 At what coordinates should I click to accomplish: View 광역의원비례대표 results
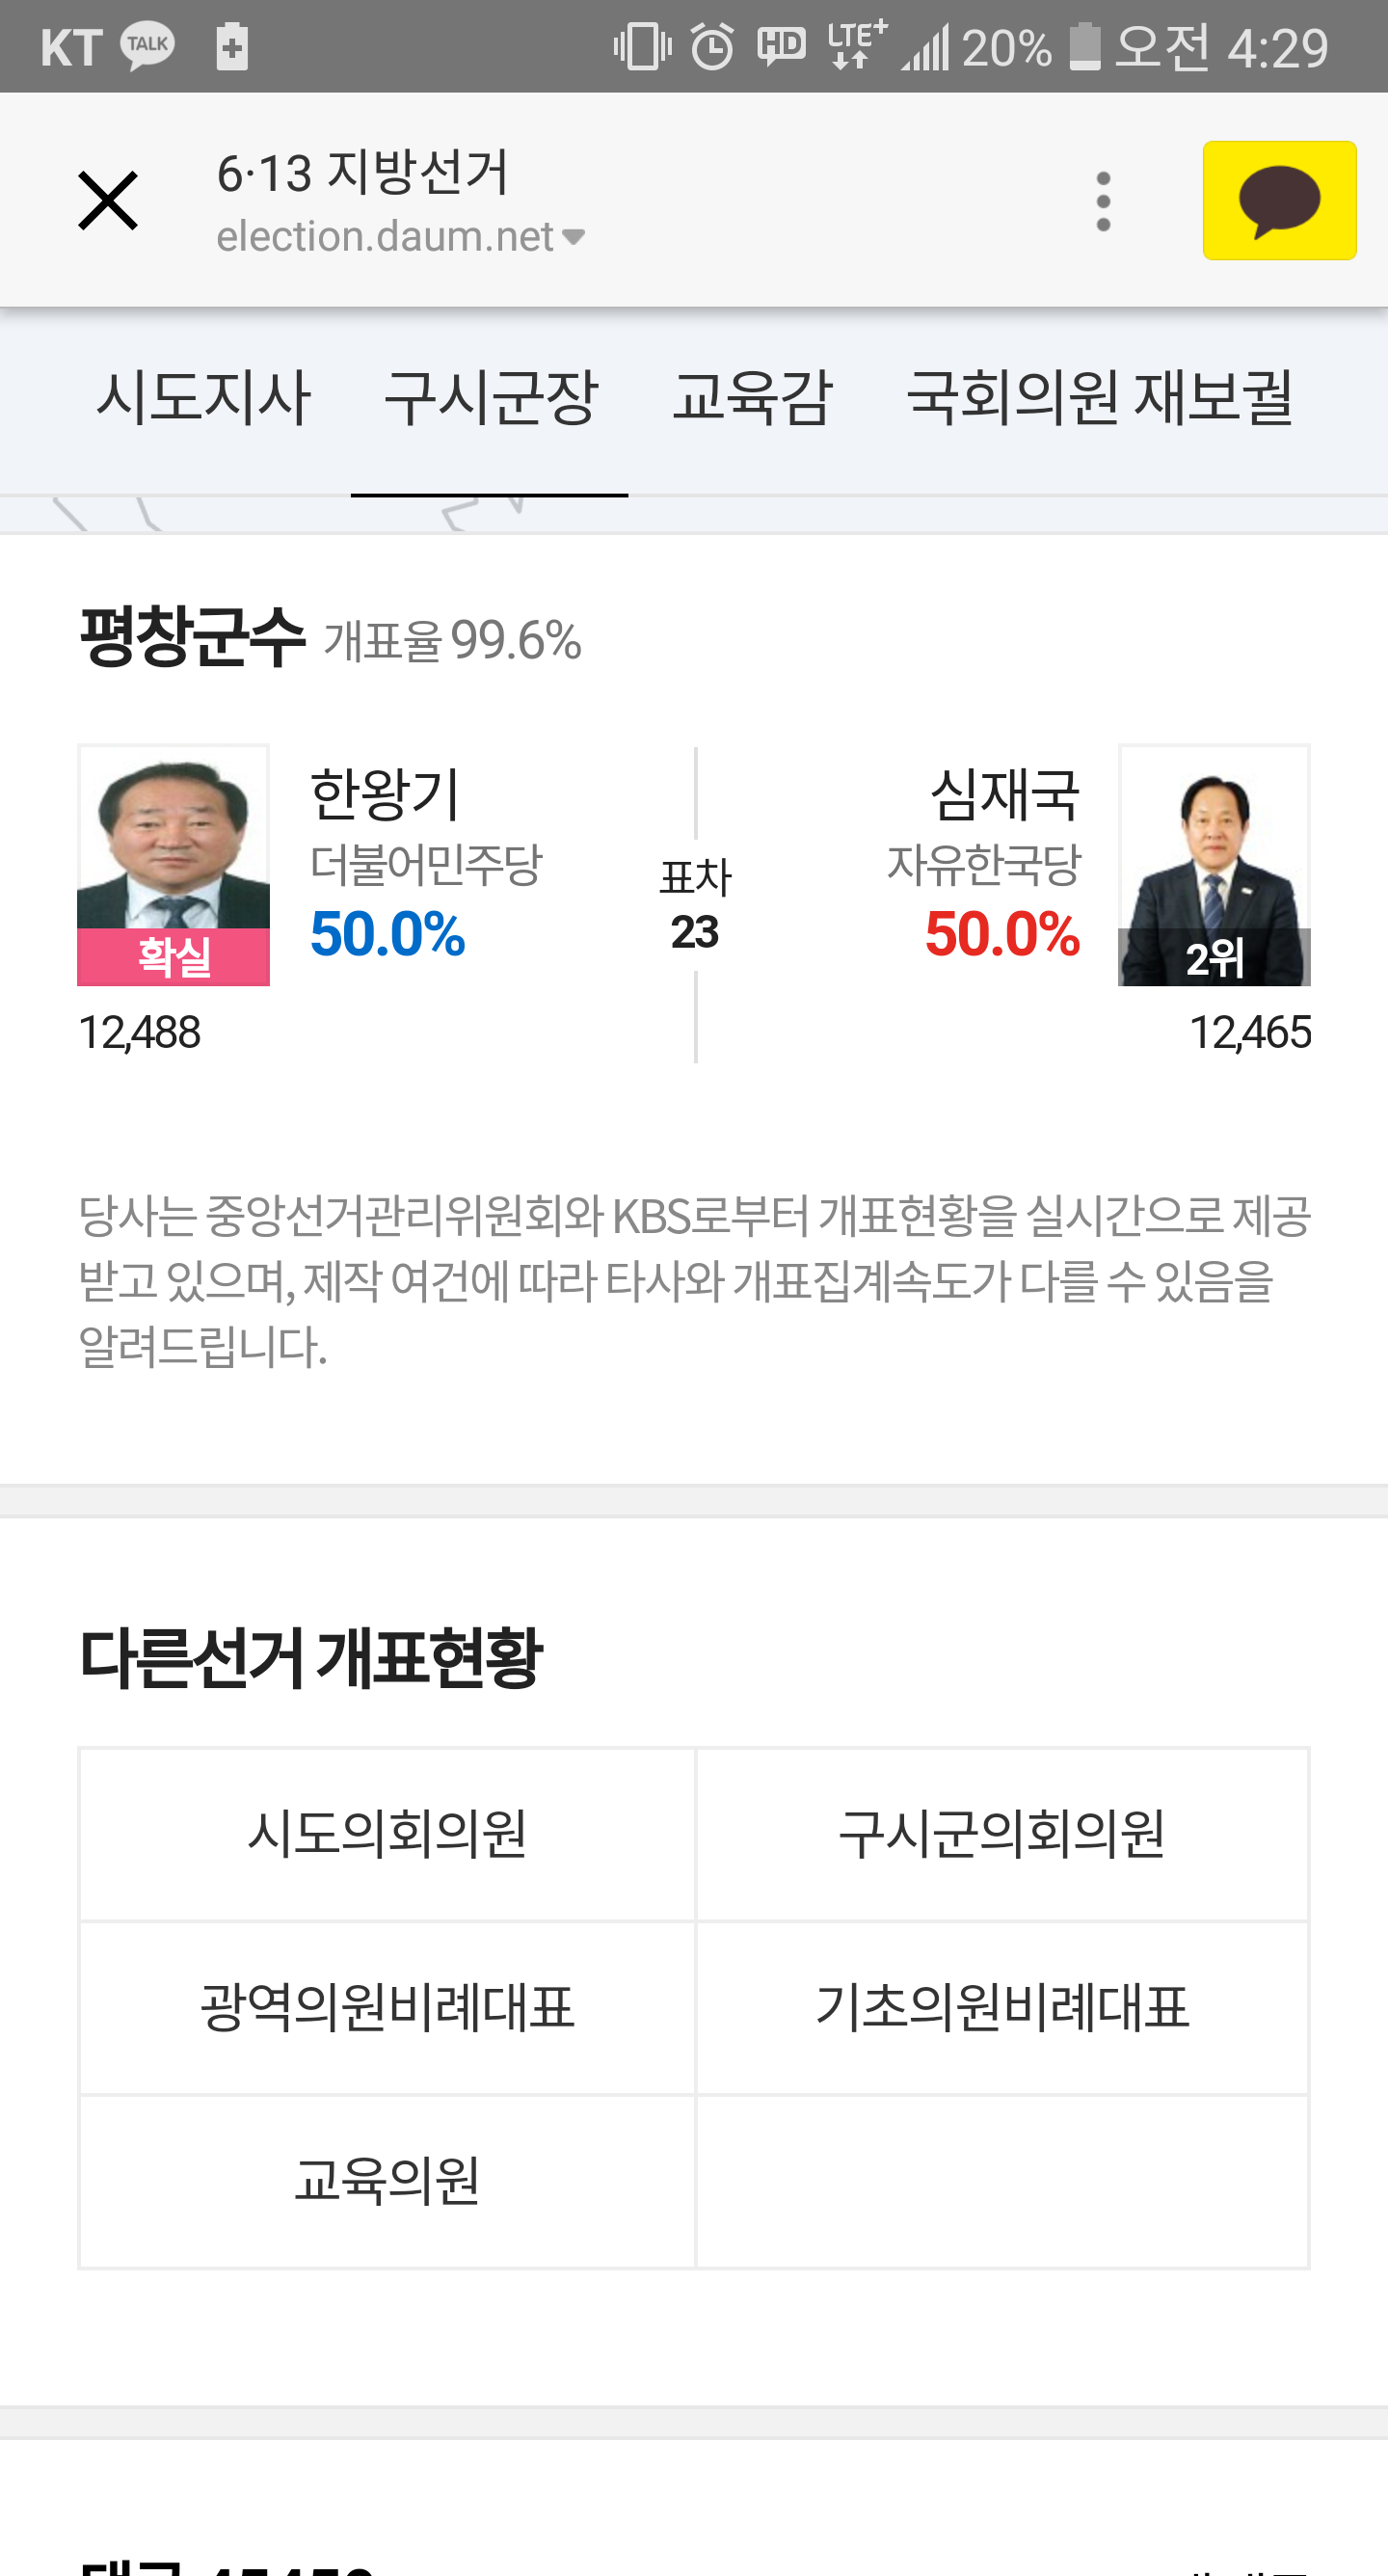pyautogui.click(x=387, y=2007)
